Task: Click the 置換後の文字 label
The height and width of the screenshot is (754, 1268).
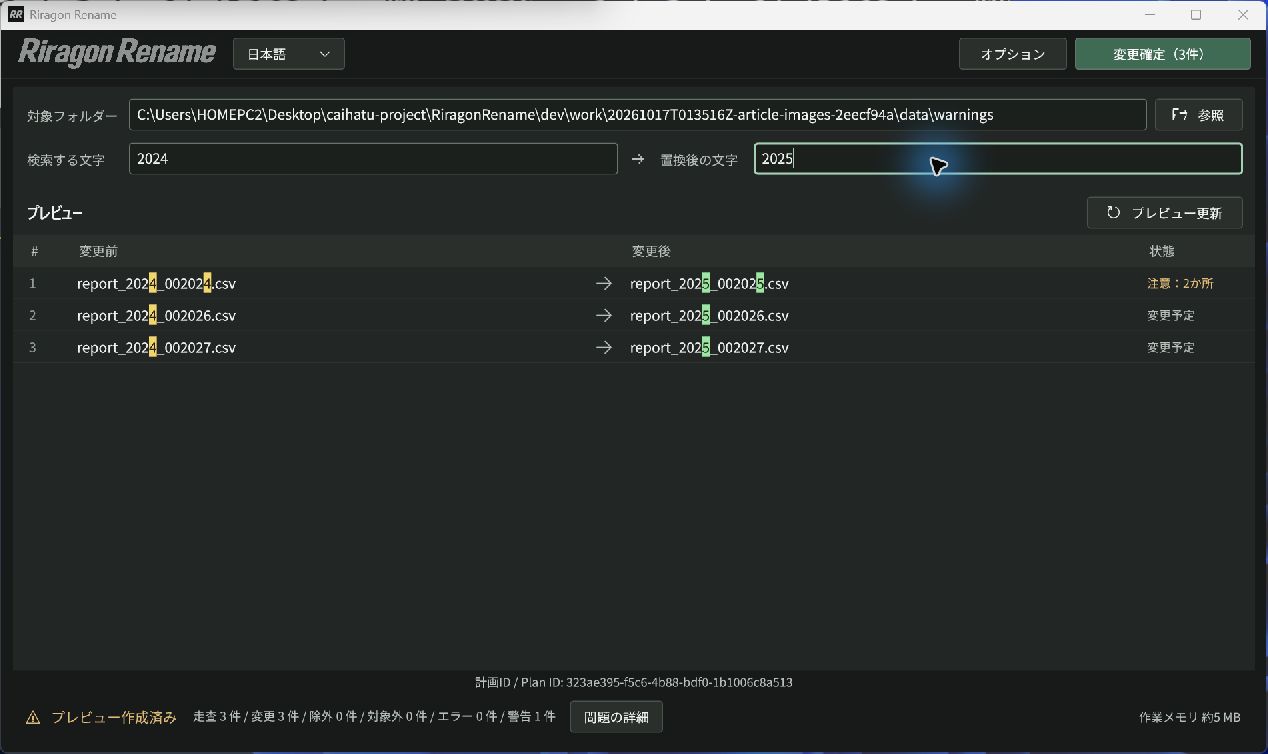Action: pyautogui.click(x=699, y=160)
